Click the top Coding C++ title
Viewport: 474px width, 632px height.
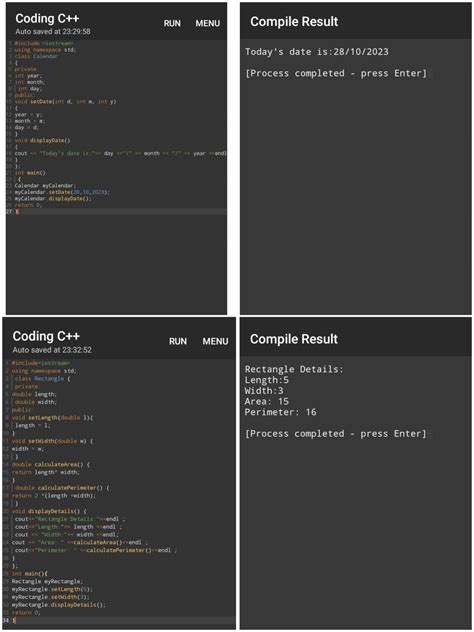[47, 19]
